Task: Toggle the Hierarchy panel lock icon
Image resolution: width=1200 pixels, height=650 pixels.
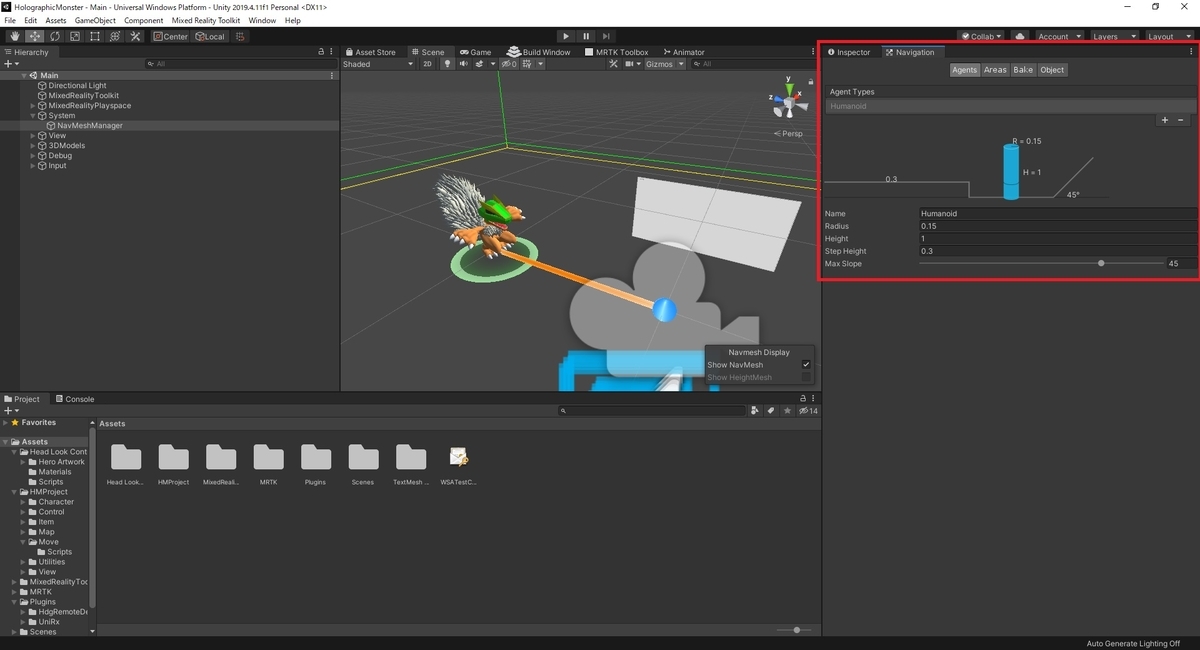Action: 321,52
